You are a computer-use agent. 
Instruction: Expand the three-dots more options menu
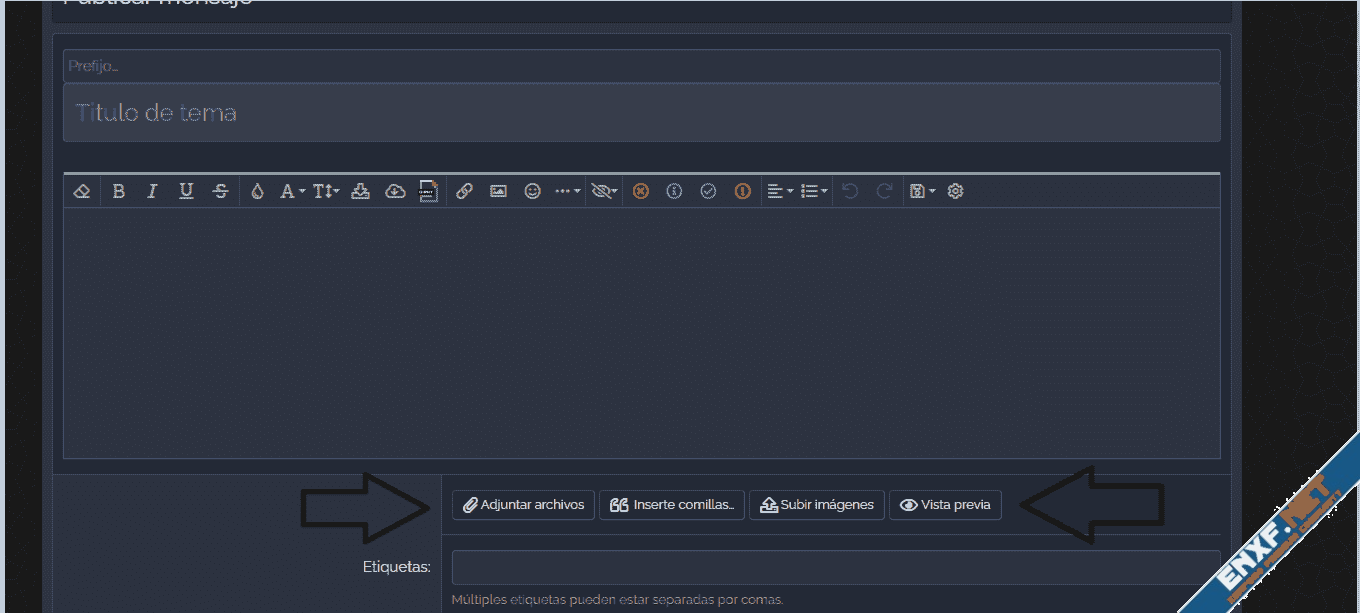pyautogui.click(x=567, y=191)
